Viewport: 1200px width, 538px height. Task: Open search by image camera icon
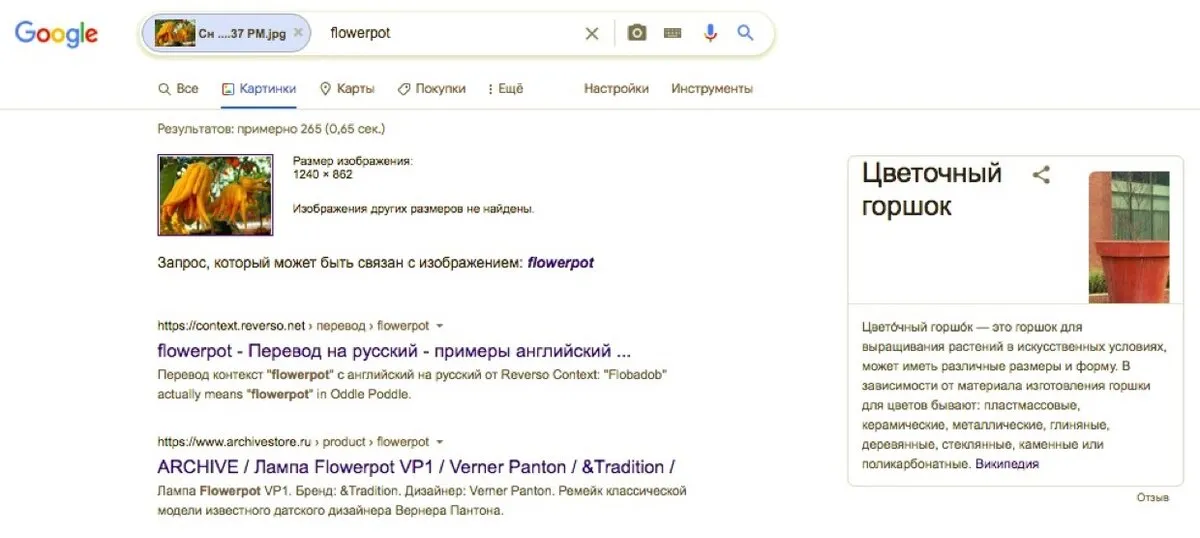tap(637, 33)
